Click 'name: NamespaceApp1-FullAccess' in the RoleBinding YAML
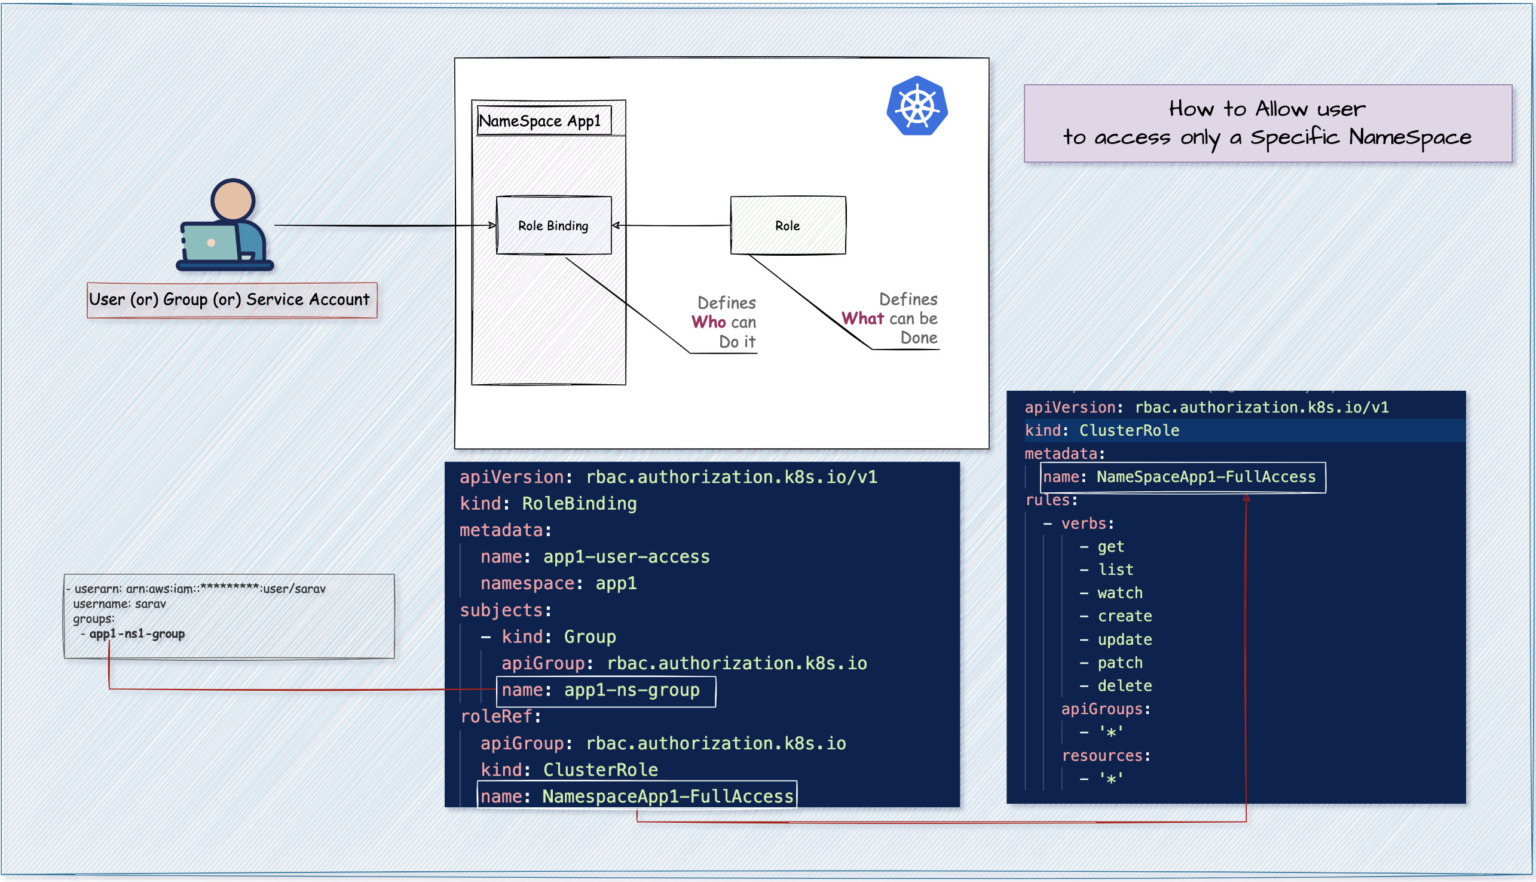Viewport: 1536px width, 882px height. point(637,795)
